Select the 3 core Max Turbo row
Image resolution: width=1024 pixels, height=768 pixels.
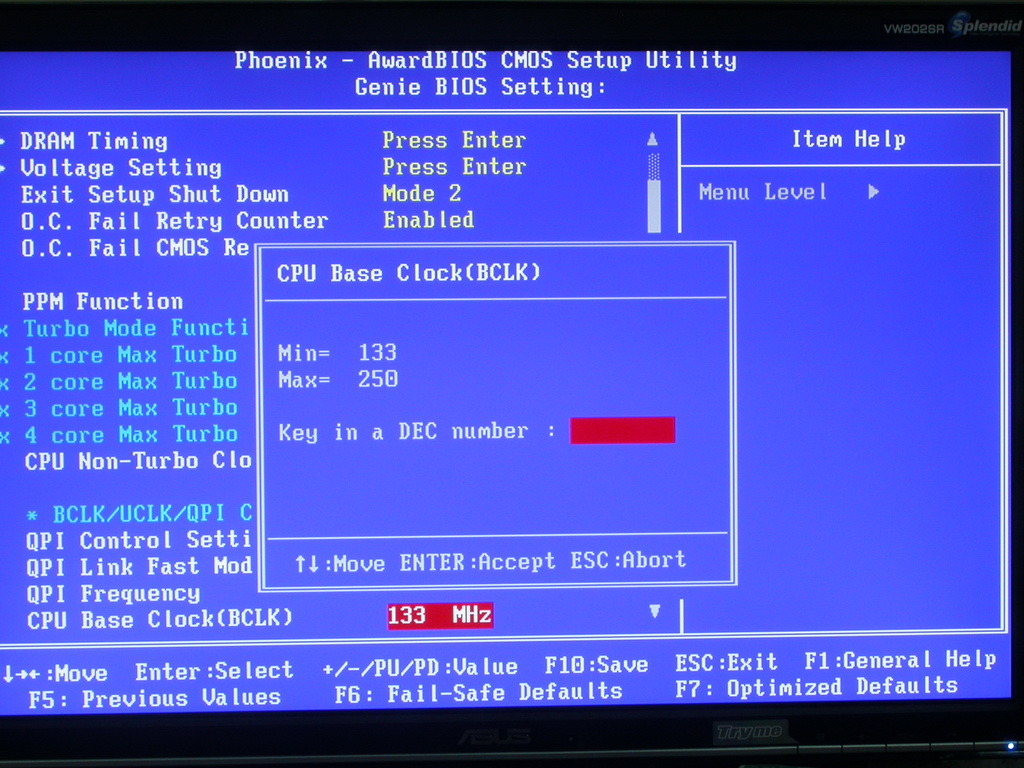131,408
